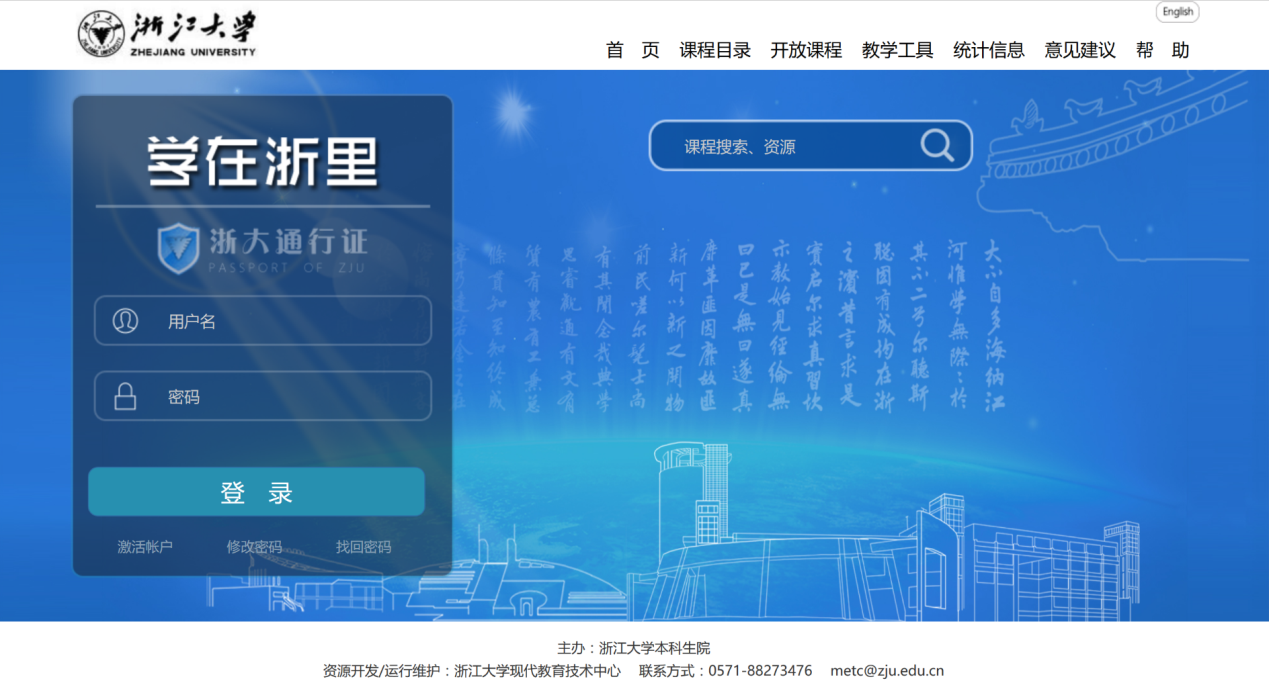
Task: Click the 找回密码 recover password link
Action: point(363,547)
